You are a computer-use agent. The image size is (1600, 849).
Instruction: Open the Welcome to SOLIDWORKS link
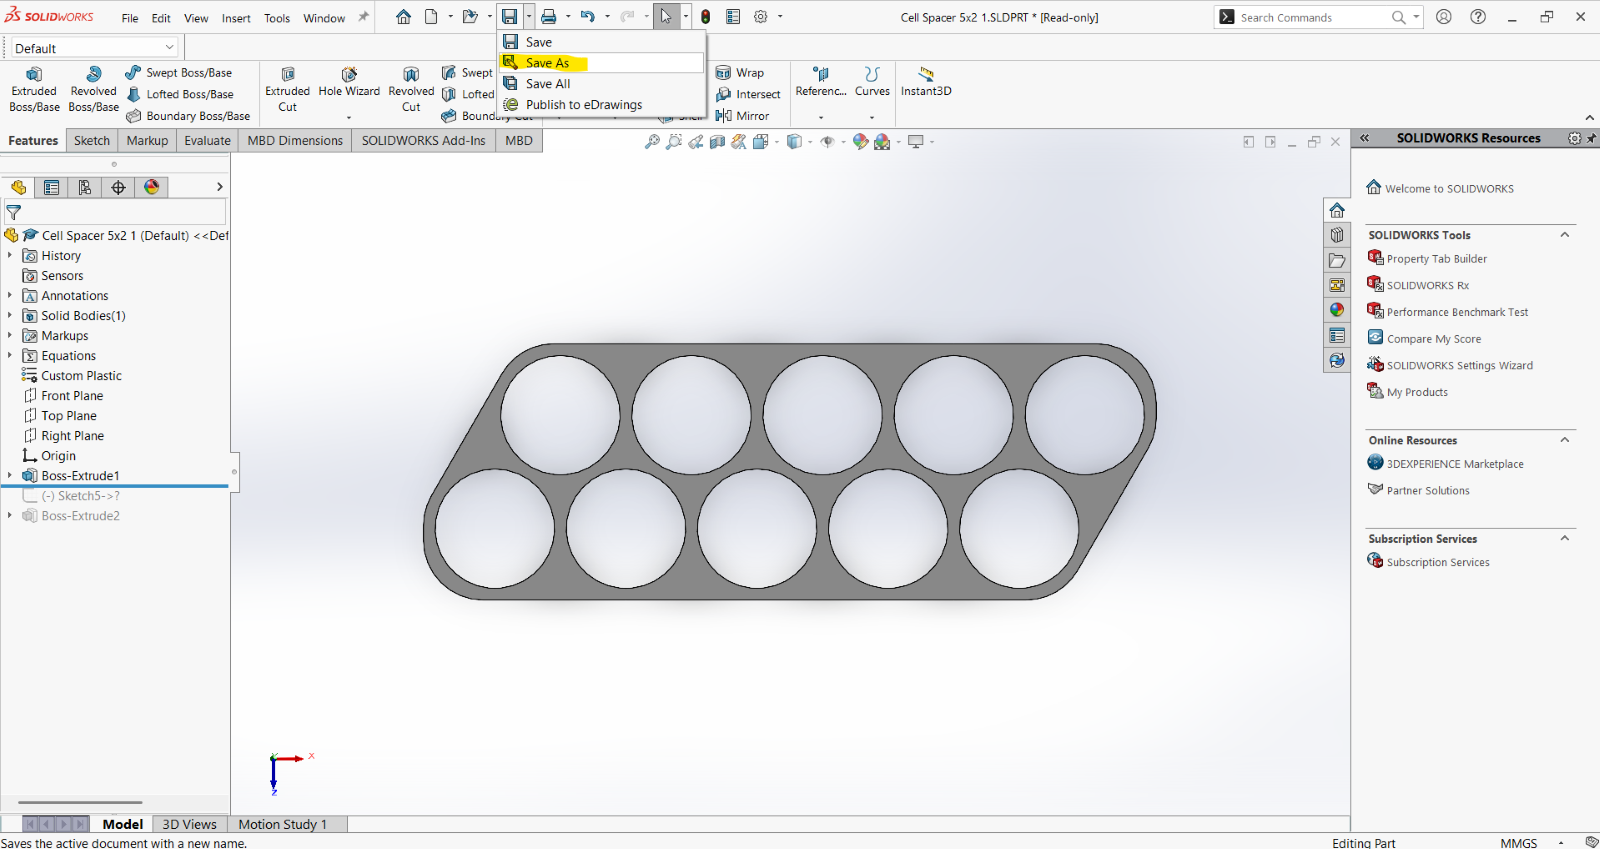(x=1449, y=188)
